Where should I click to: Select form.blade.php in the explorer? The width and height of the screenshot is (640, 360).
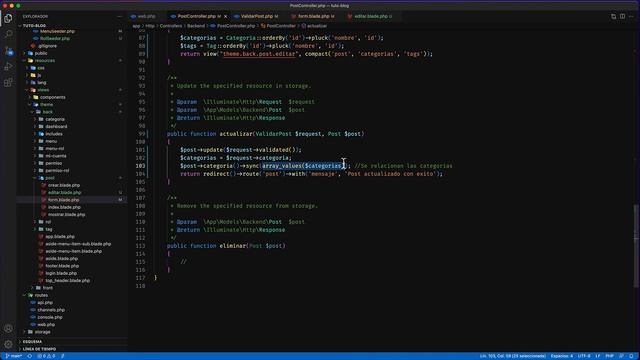pos(63,200)
